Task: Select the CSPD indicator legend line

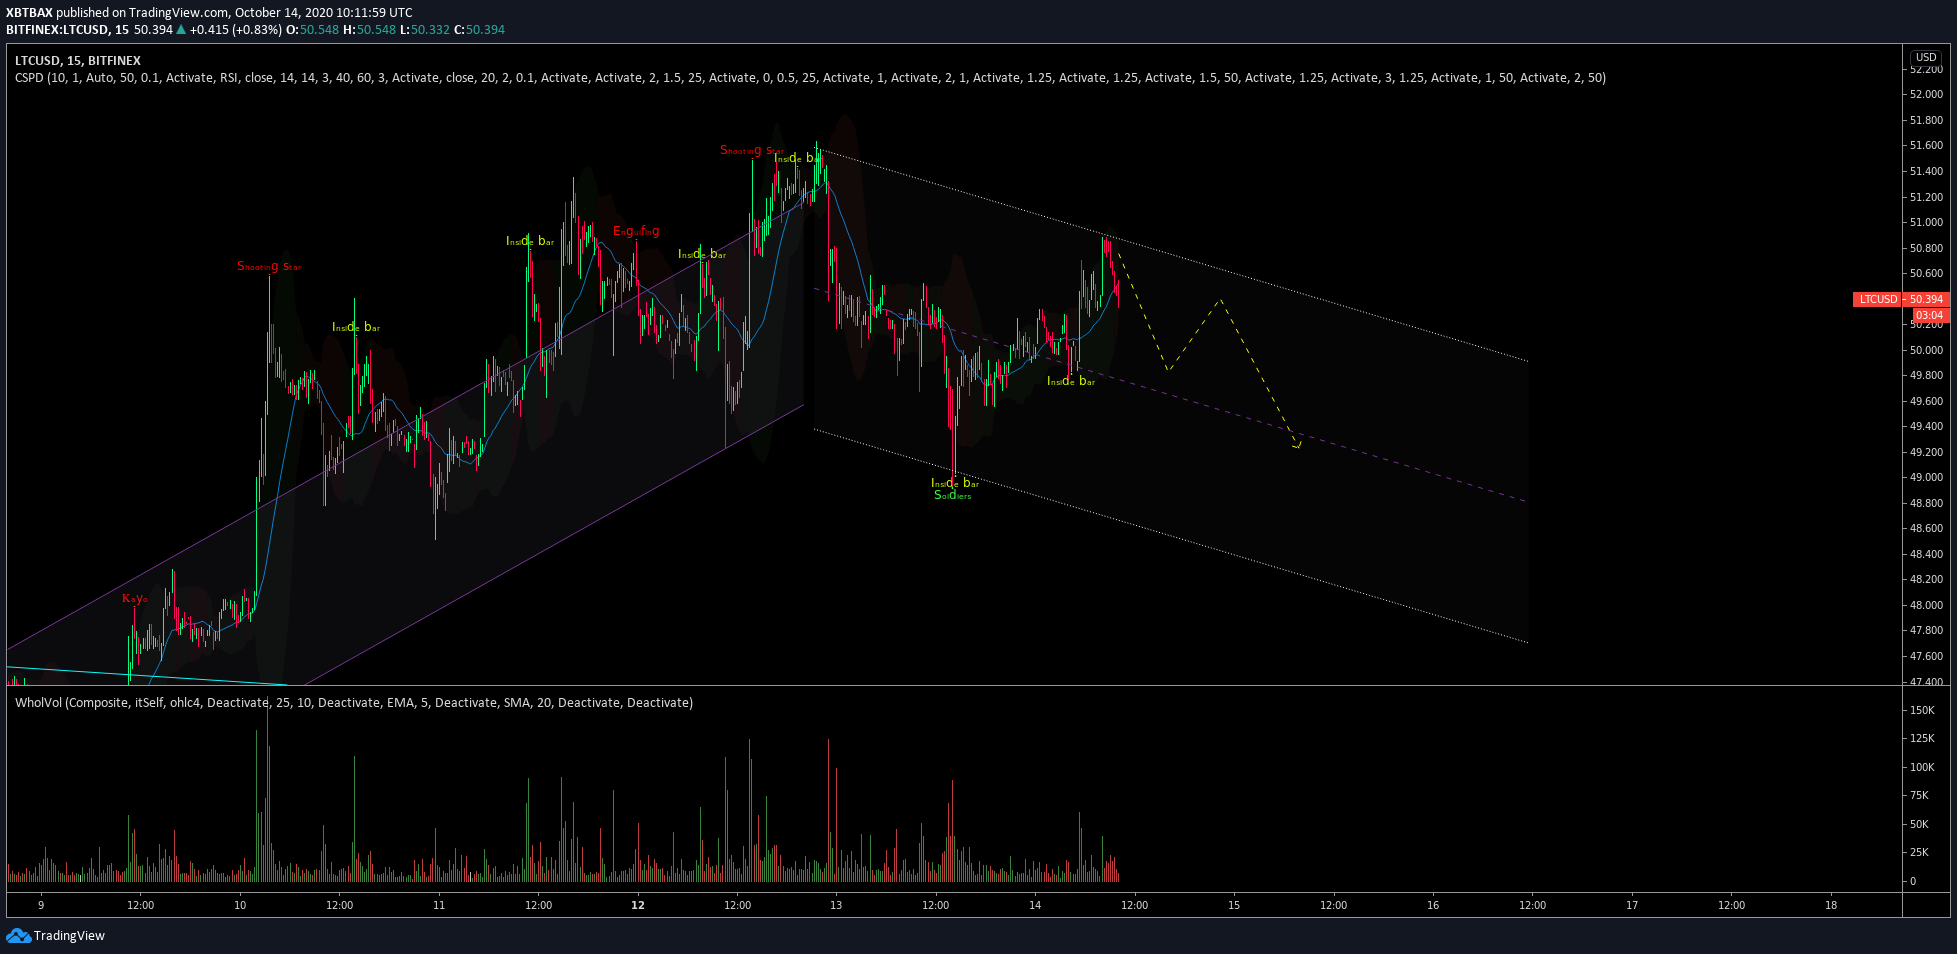Action: click(x=810, y=77)
